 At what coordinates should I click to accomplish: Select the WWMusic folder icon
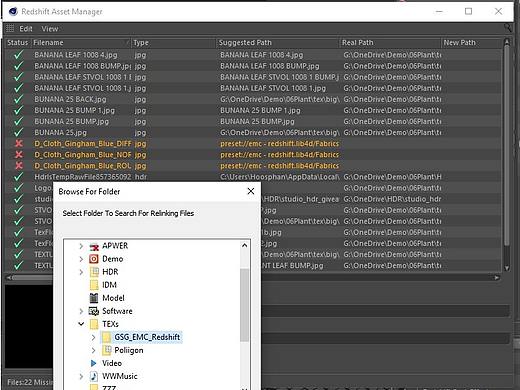[94, 376]
